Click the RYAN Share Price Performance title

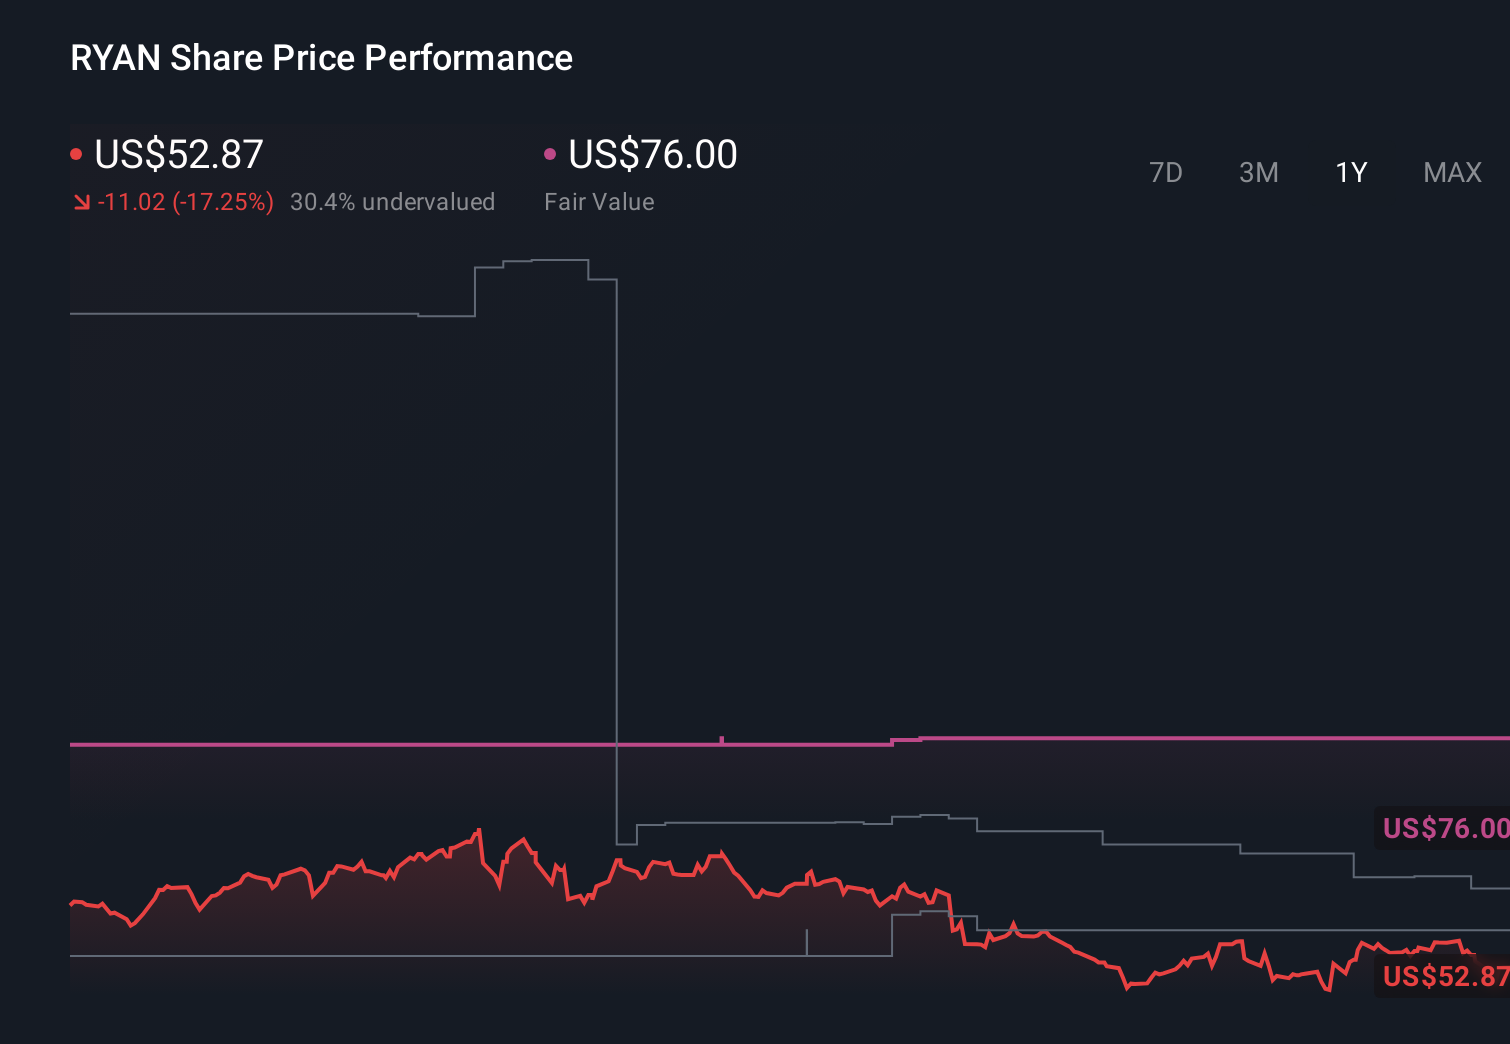(320, 57)
